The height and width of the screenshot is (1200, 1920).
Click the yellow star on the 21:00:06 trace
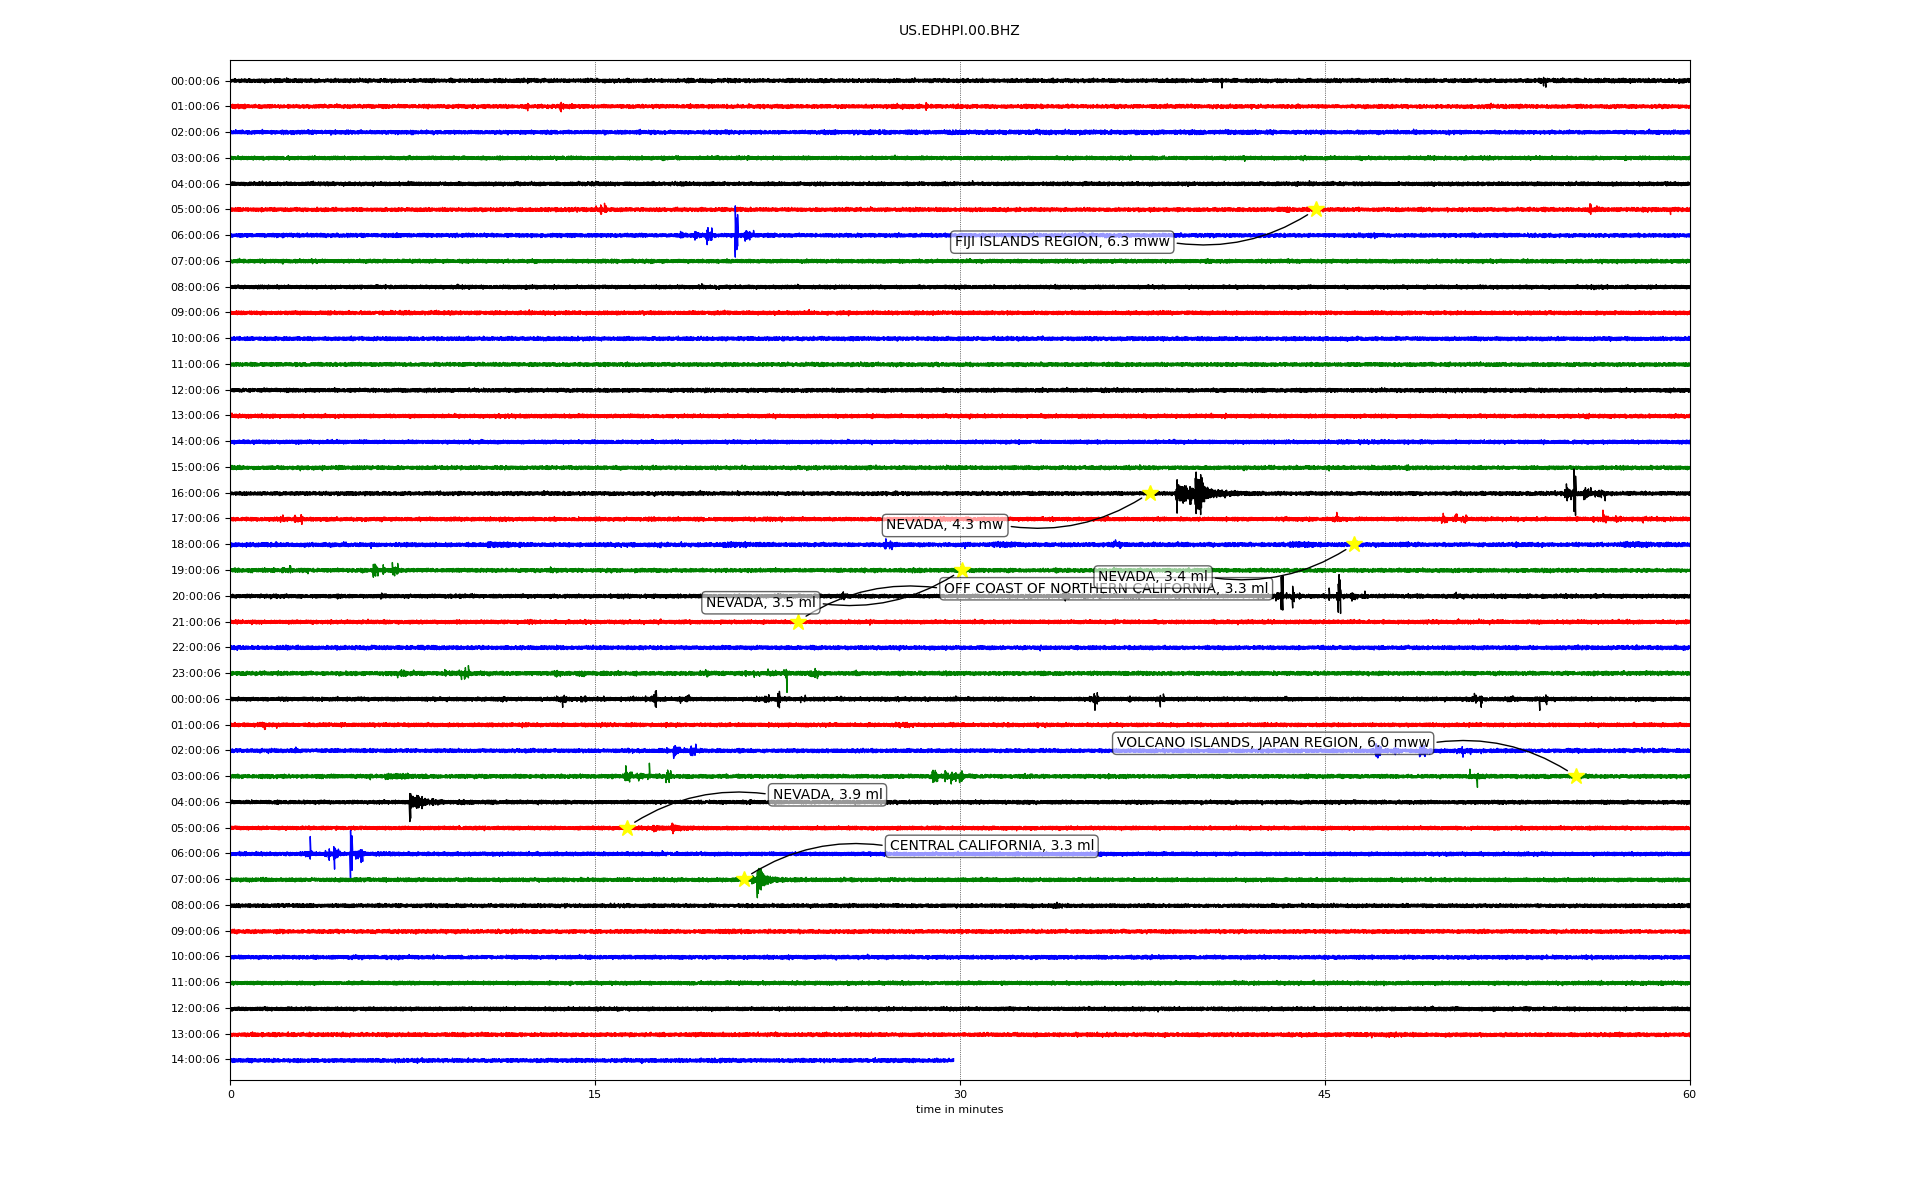(798, 622)
